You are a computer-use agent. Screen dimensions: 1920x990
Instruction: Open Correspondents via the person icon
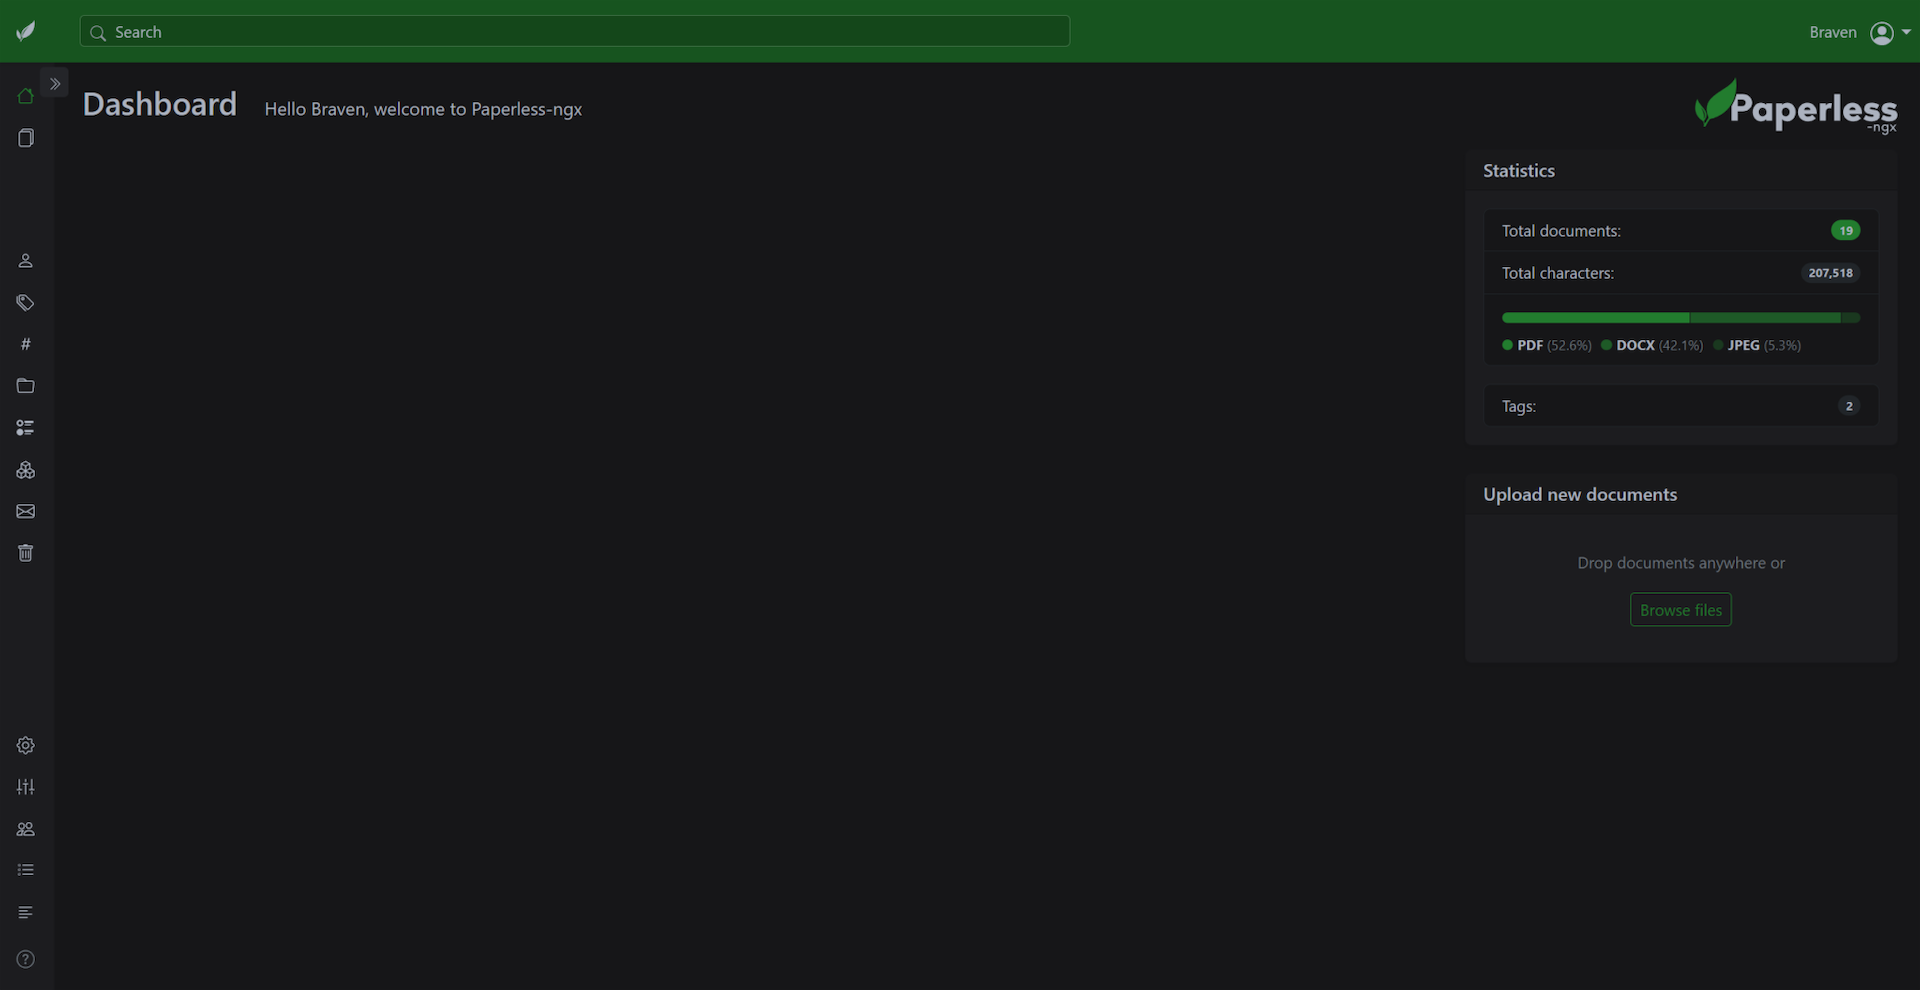[x=26, y=261]
